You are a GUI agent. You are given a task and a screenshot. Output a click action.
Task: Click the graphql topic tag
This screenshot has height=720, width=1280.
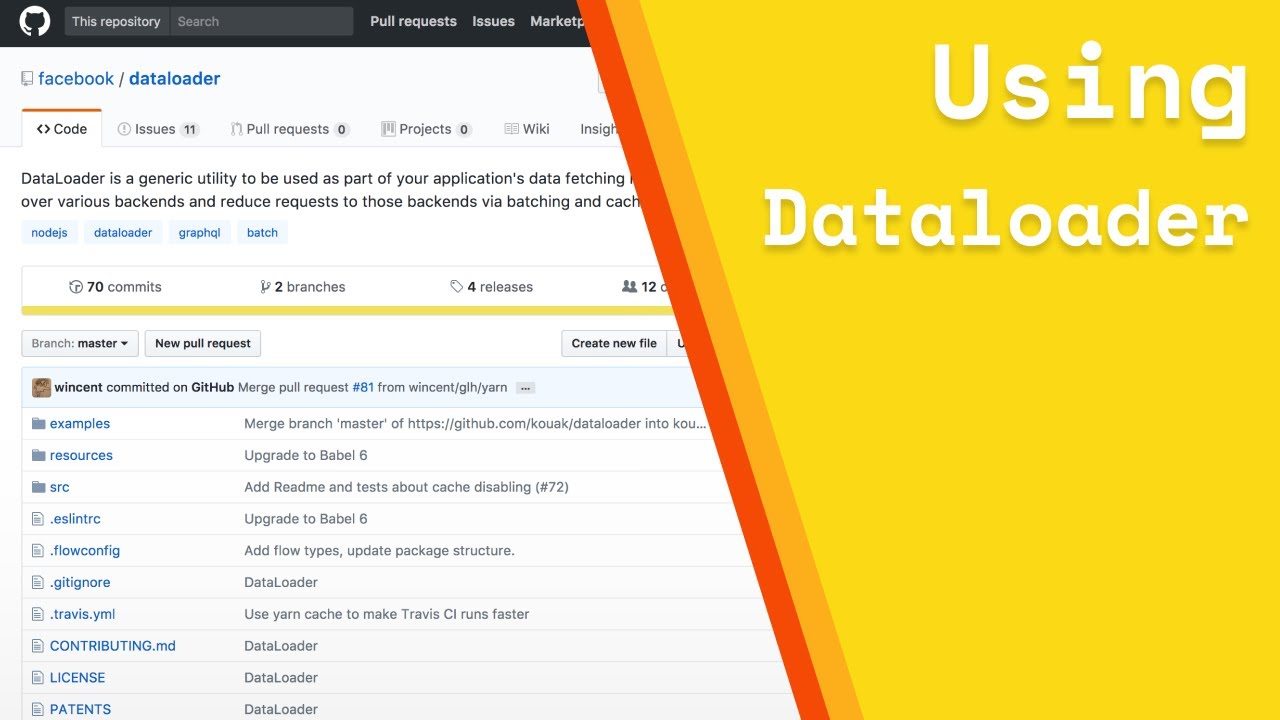[x=199, y=233]
